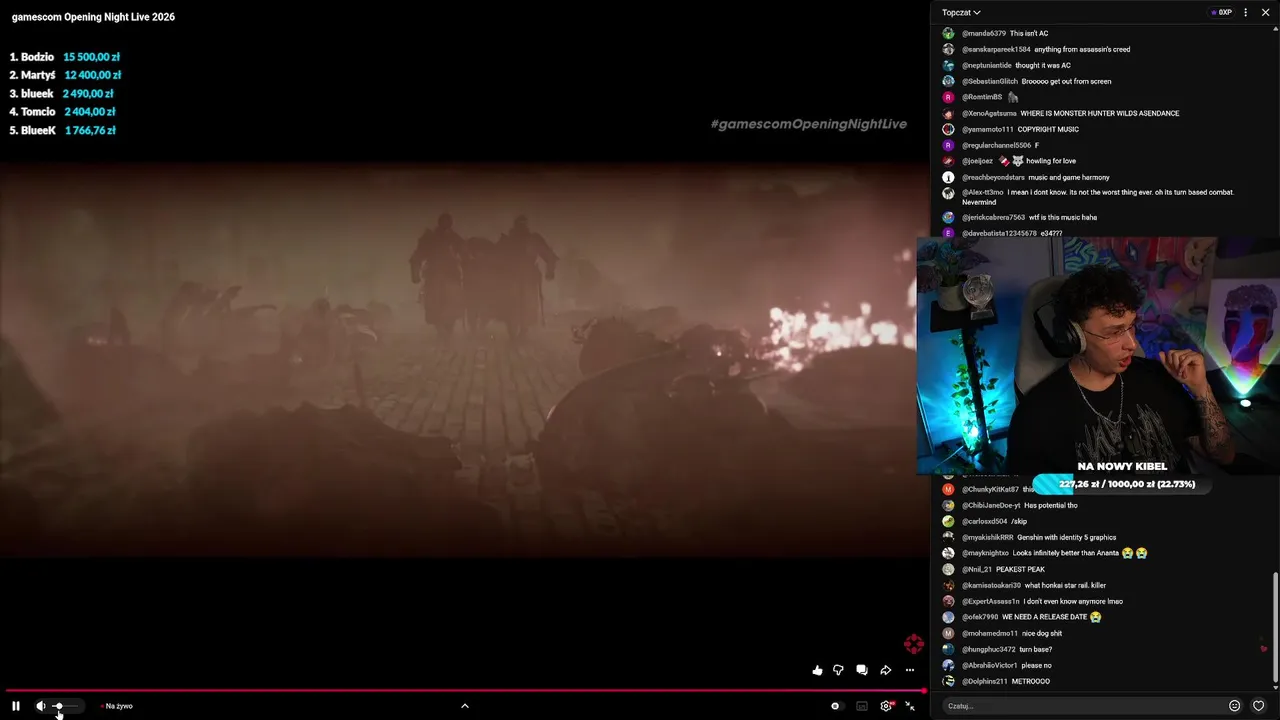This screenshot has width=1280, height=720.
Task: Open @manda6379's avatar in chat
Action: pyautogui.click(x=949, y=33)
